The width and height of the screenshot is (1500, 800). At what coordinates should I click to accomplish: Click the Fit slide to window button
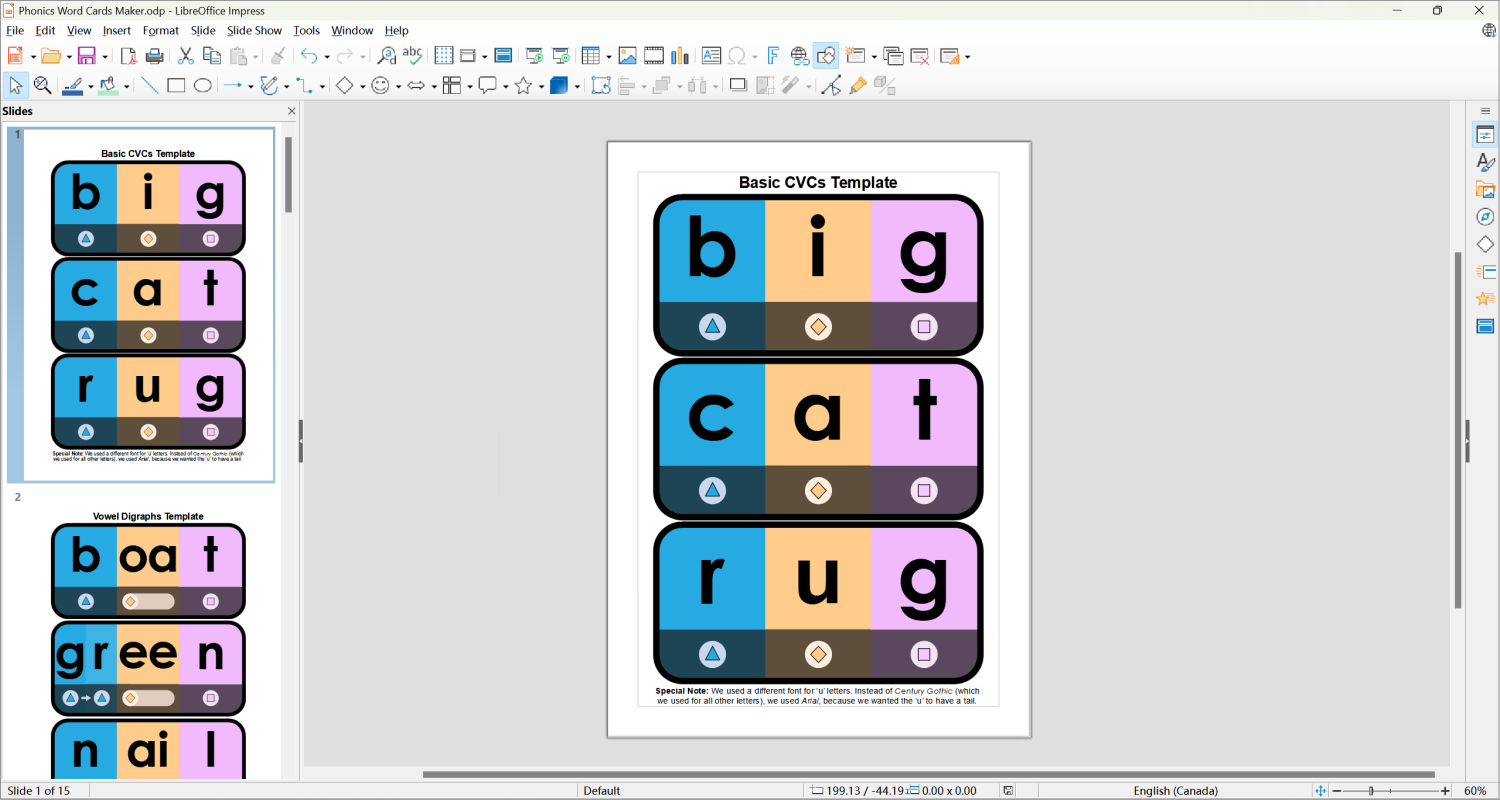(1321, 791)
